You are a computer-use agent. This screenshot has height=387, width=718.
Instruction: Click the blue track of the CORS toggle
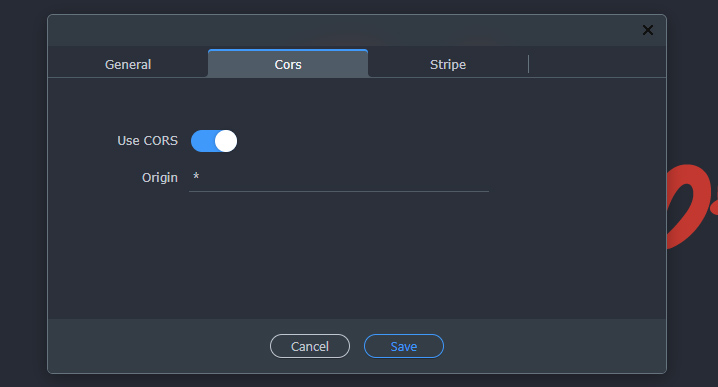202,141
